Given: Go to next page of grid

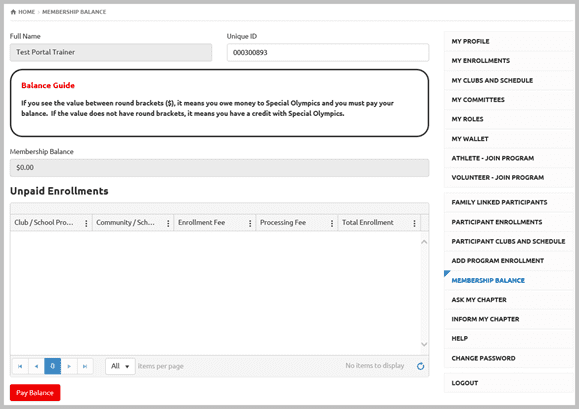Looking at the screenshot, I should (69, 366).
